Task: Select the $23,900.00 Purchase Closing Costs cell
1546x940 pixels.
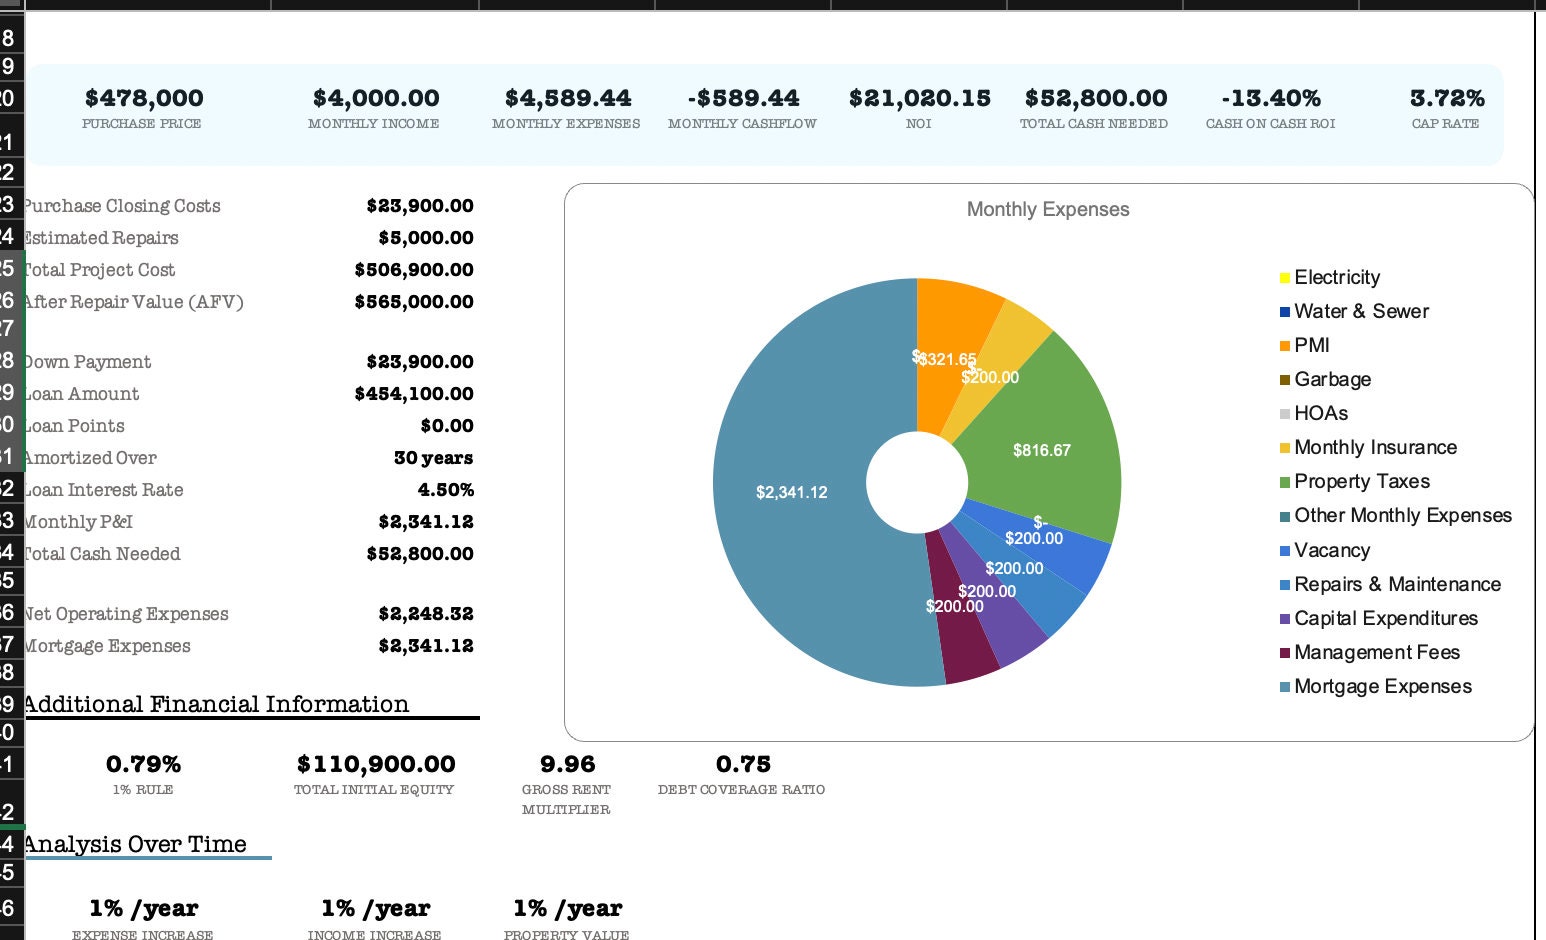Action: pos(420,205)
